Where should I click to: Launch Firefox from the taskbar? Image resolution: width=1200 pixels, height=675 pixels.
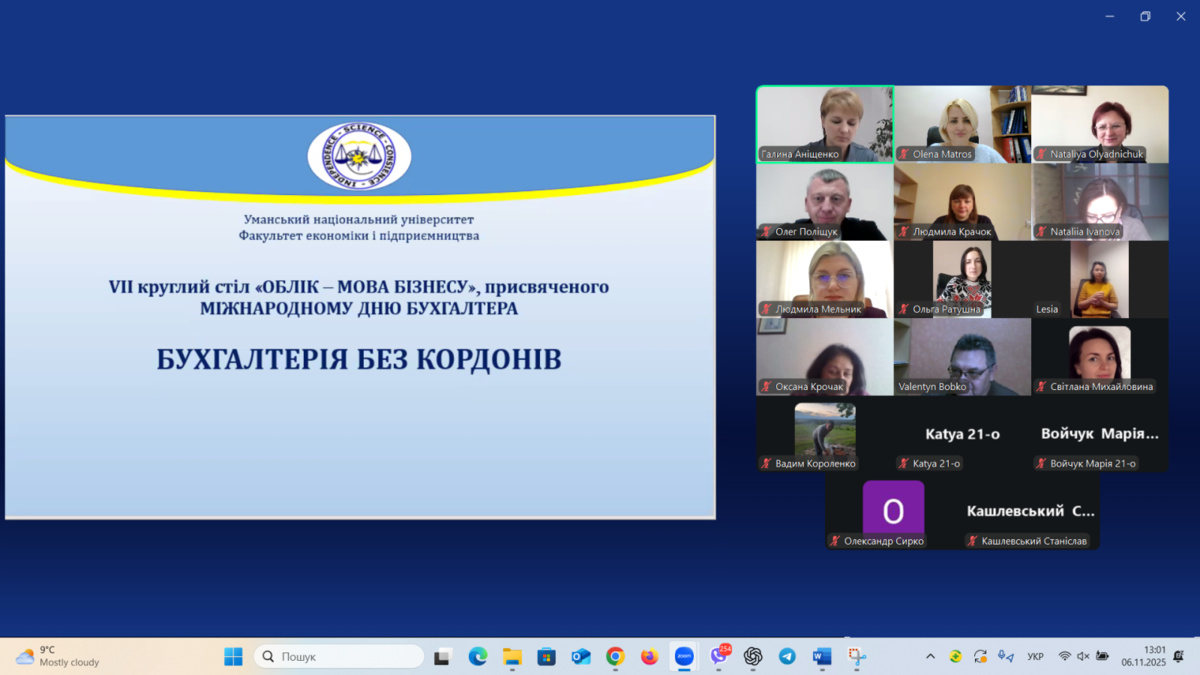pyautogui.click(x=650, y=656)
